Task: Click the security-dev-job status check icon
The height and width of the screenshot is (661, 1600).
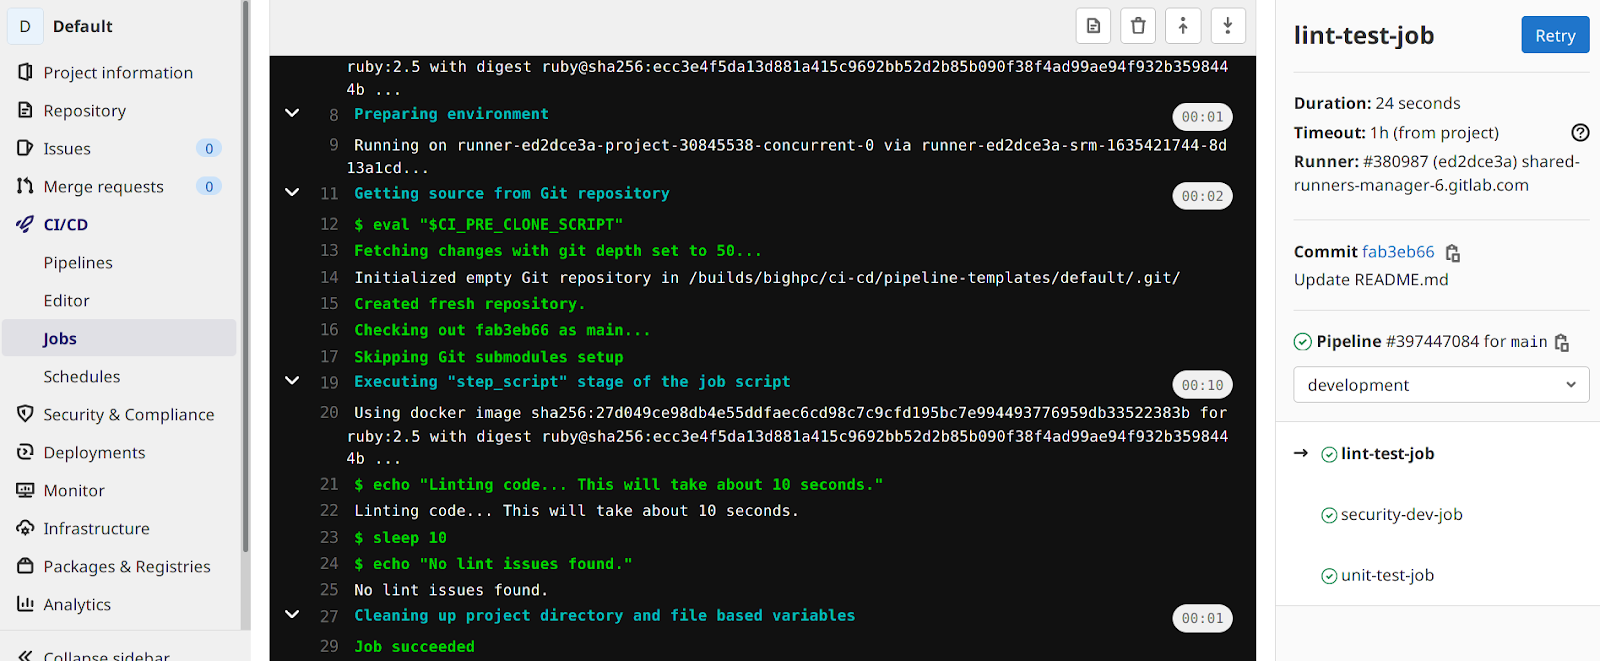Action: (1329, 515)
